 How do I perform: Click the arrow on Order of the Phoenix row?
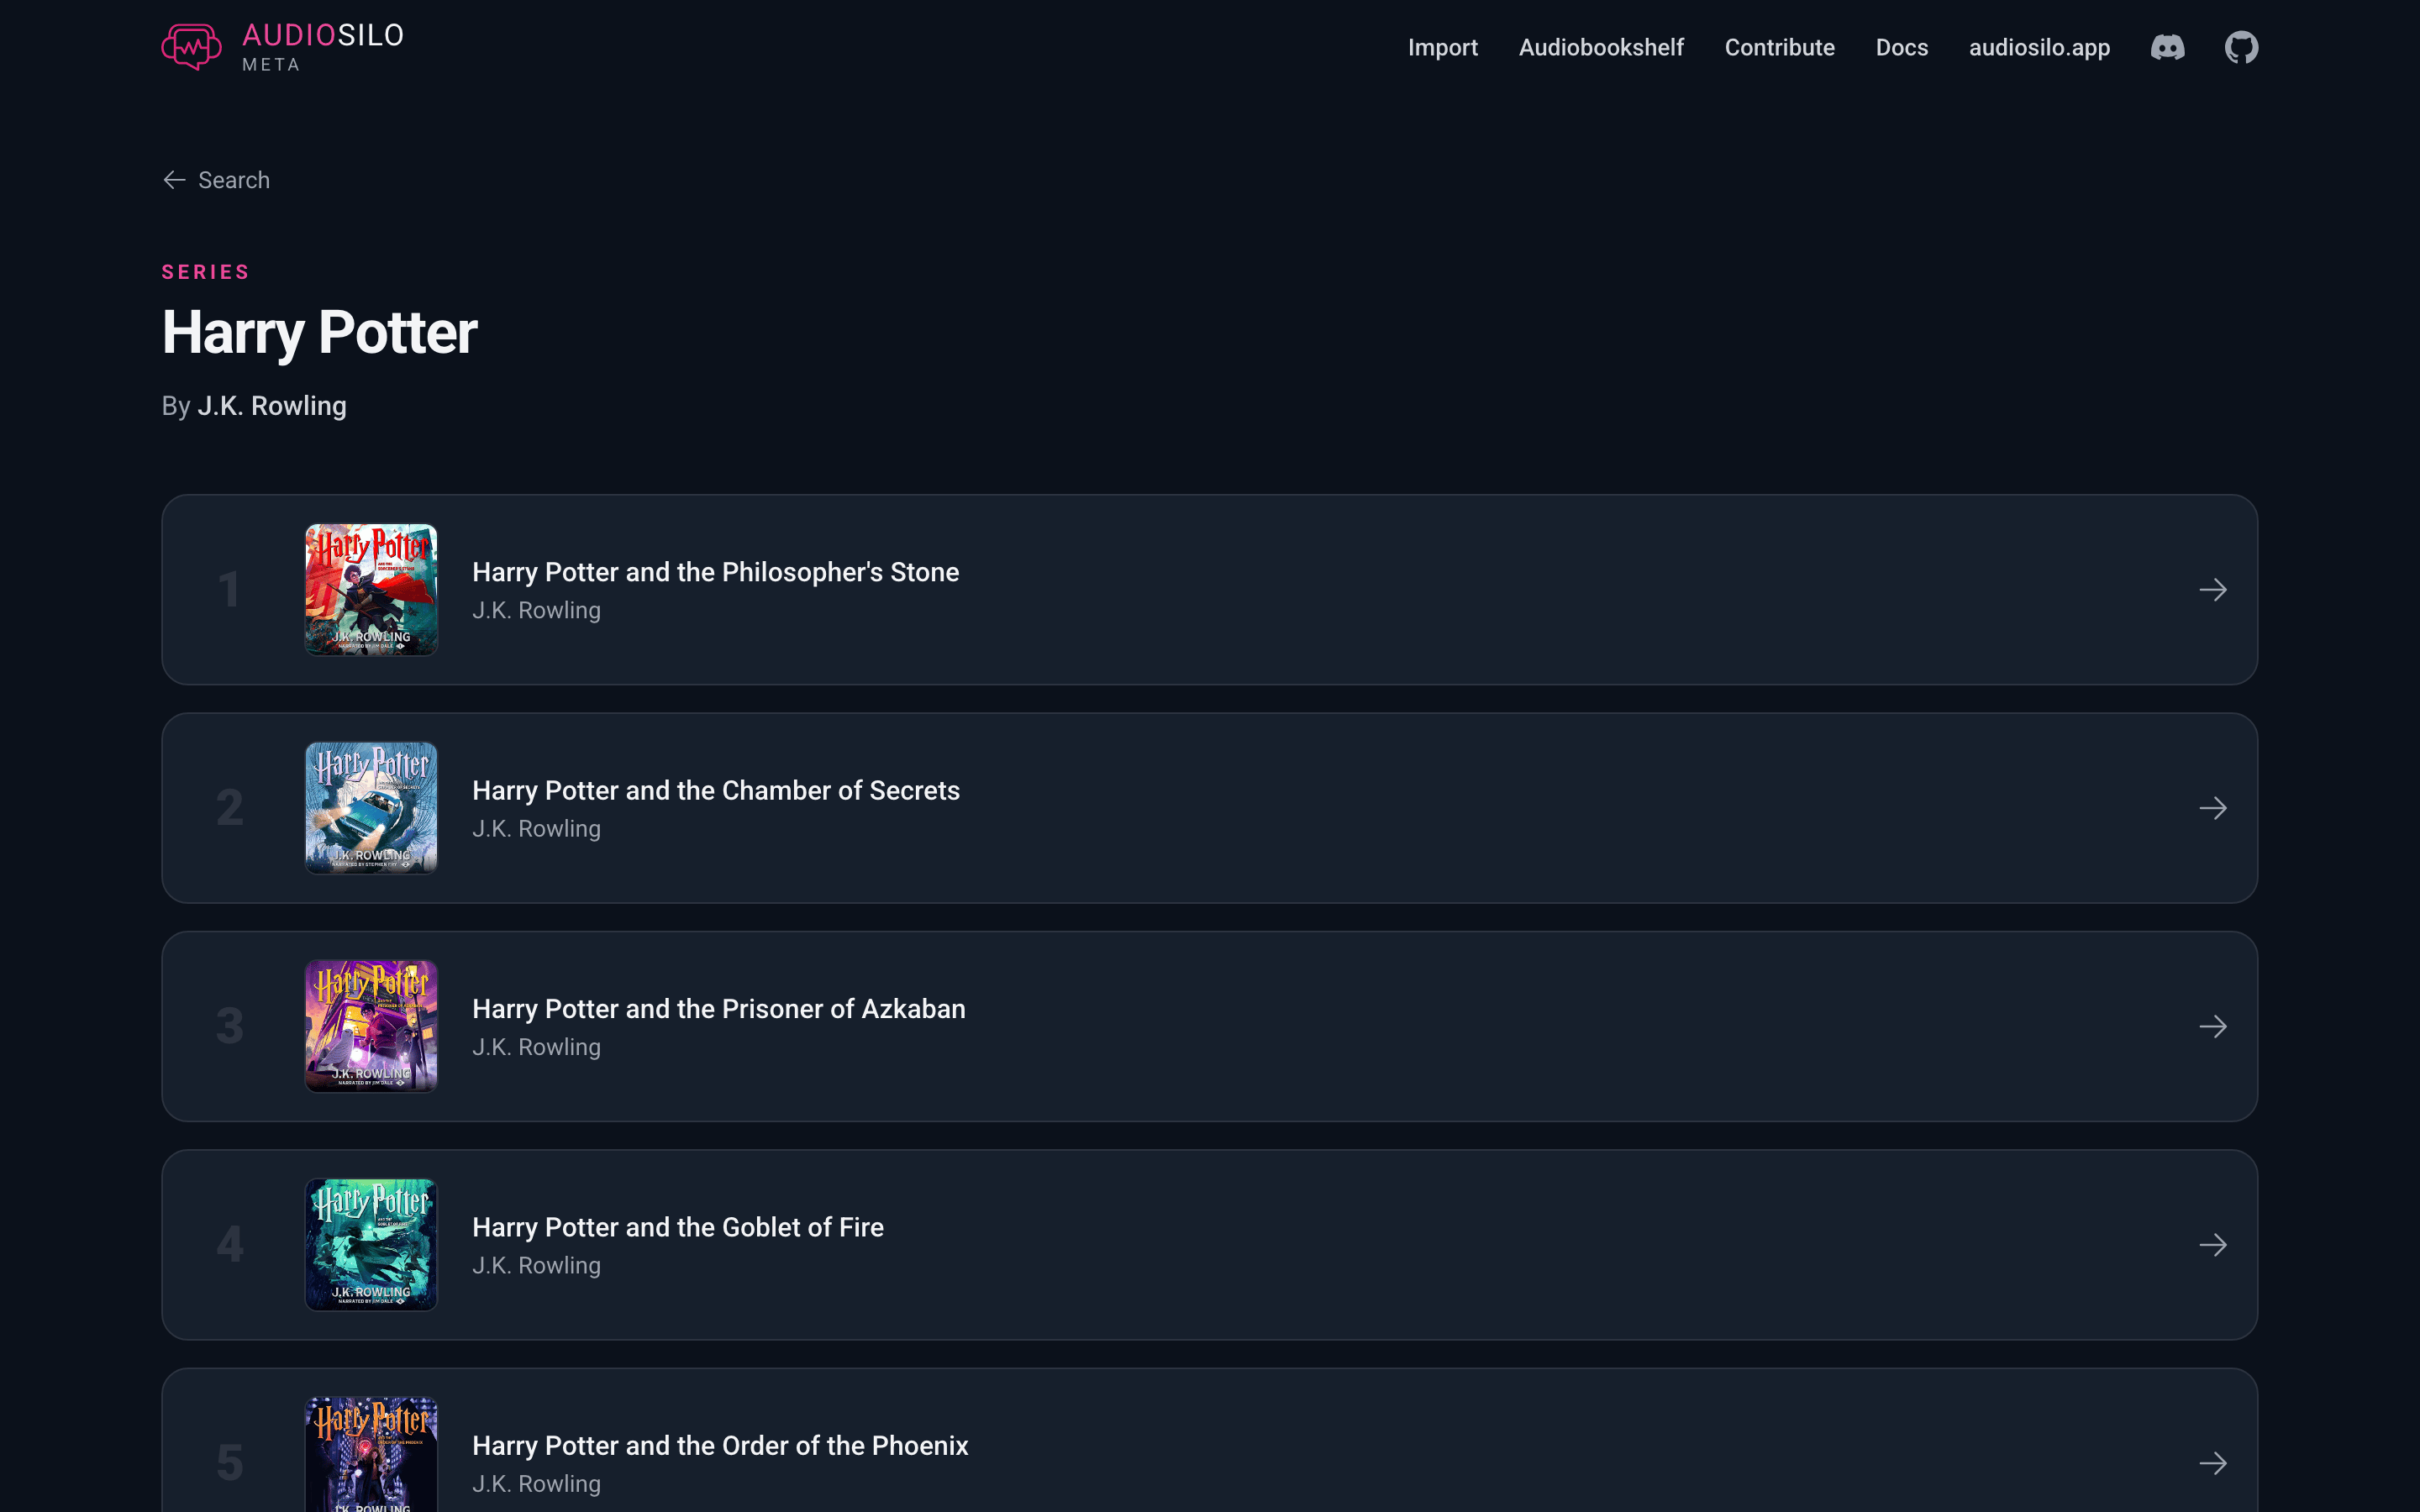(x=2213, y=1463)
